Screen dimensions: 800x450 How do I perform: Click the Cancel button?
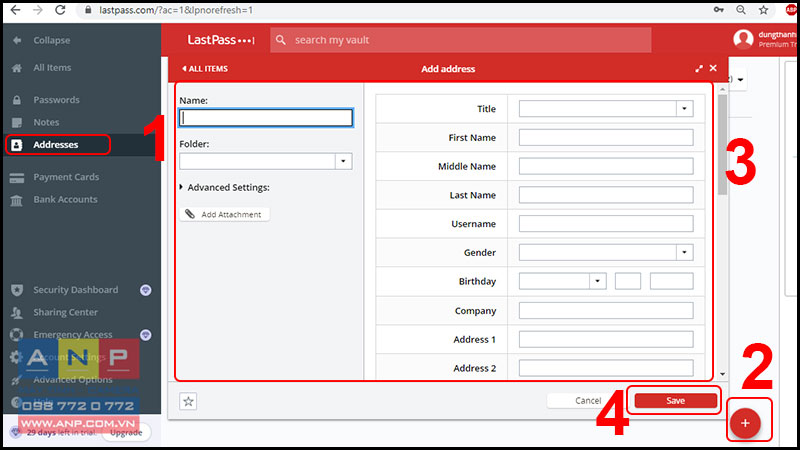tap(587, 401)
